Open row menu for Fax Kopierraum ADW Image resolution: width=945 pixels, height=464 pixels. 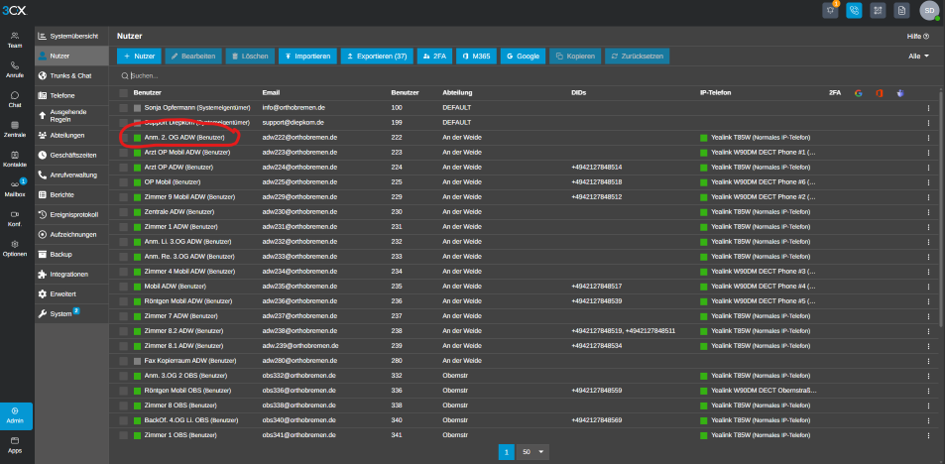pyautogui.click(x=928, y=361)
